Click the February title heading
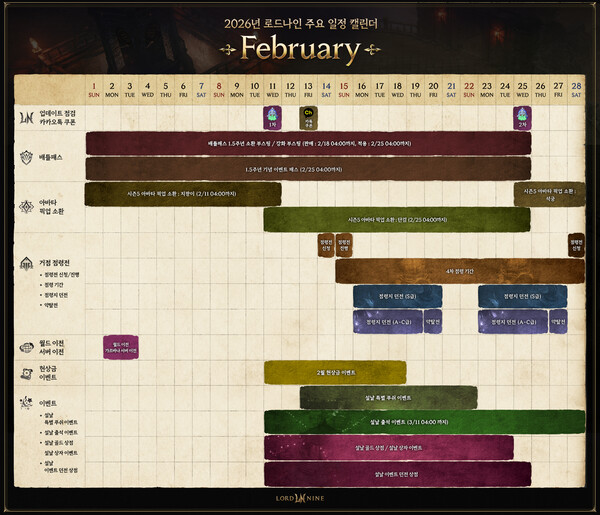The image size is (600, 515). point(300,48)
